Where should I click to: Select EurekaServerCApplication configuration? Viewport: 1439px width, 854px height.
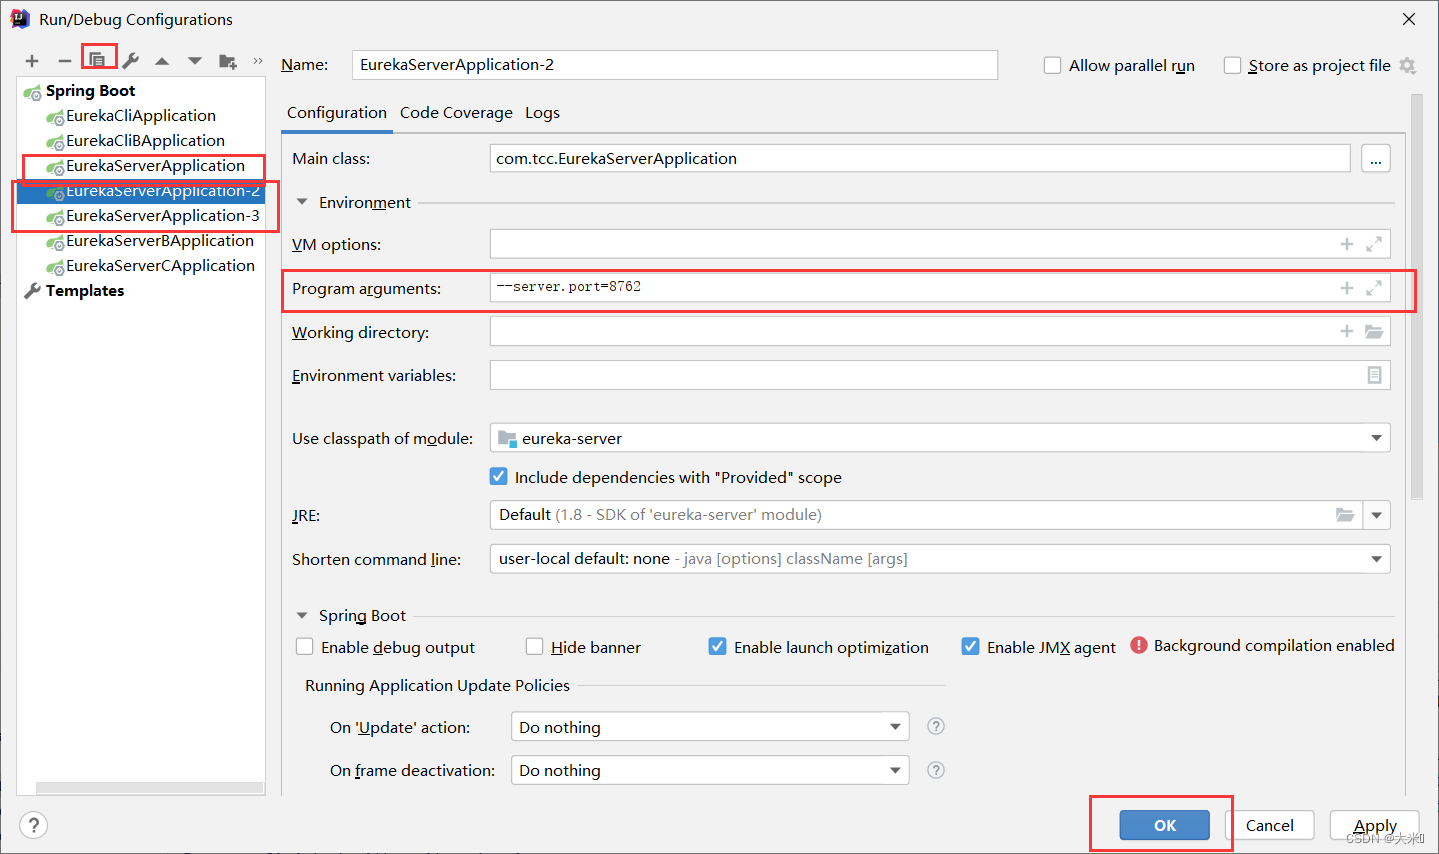click(160, 266)
